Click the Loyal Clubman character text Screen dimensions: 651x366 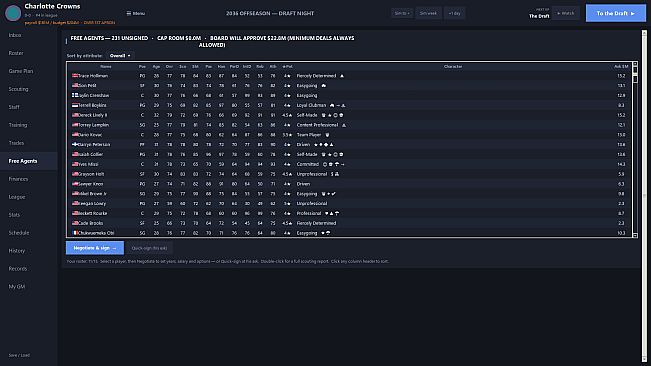coord(311,105)
